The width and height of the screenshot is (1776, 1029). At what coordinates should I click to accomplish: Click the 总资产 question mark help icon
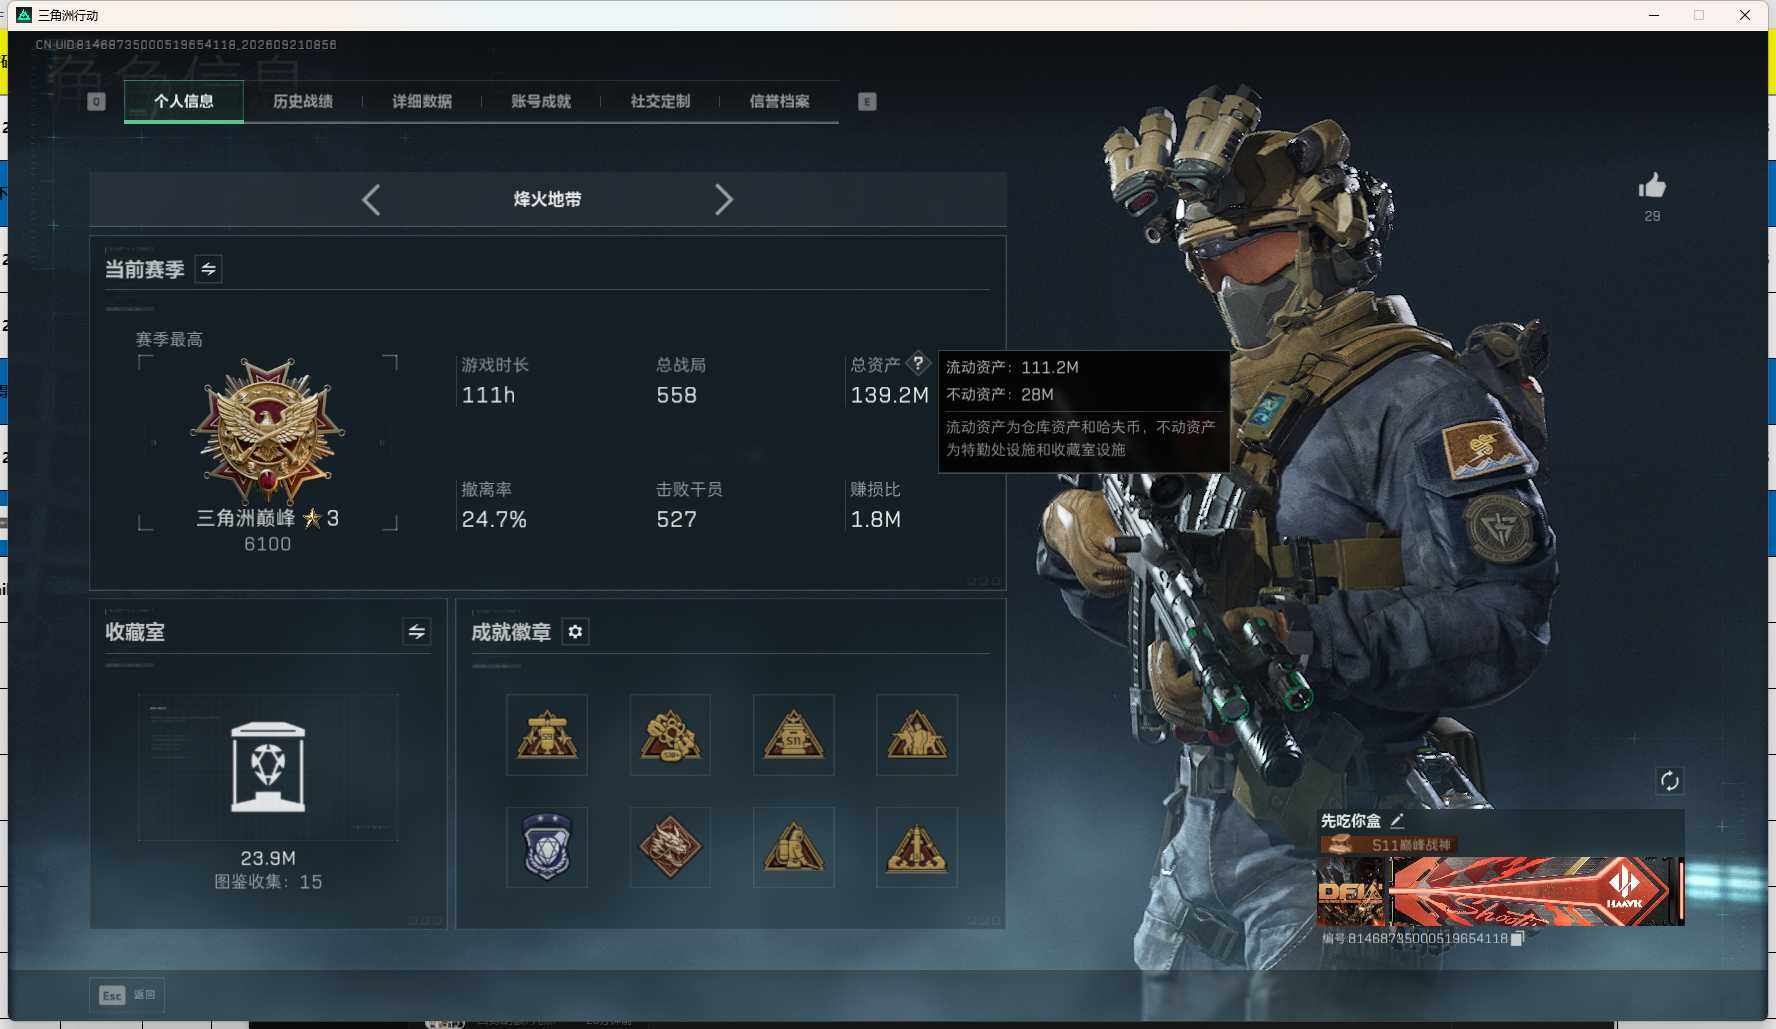coord(918,364)
